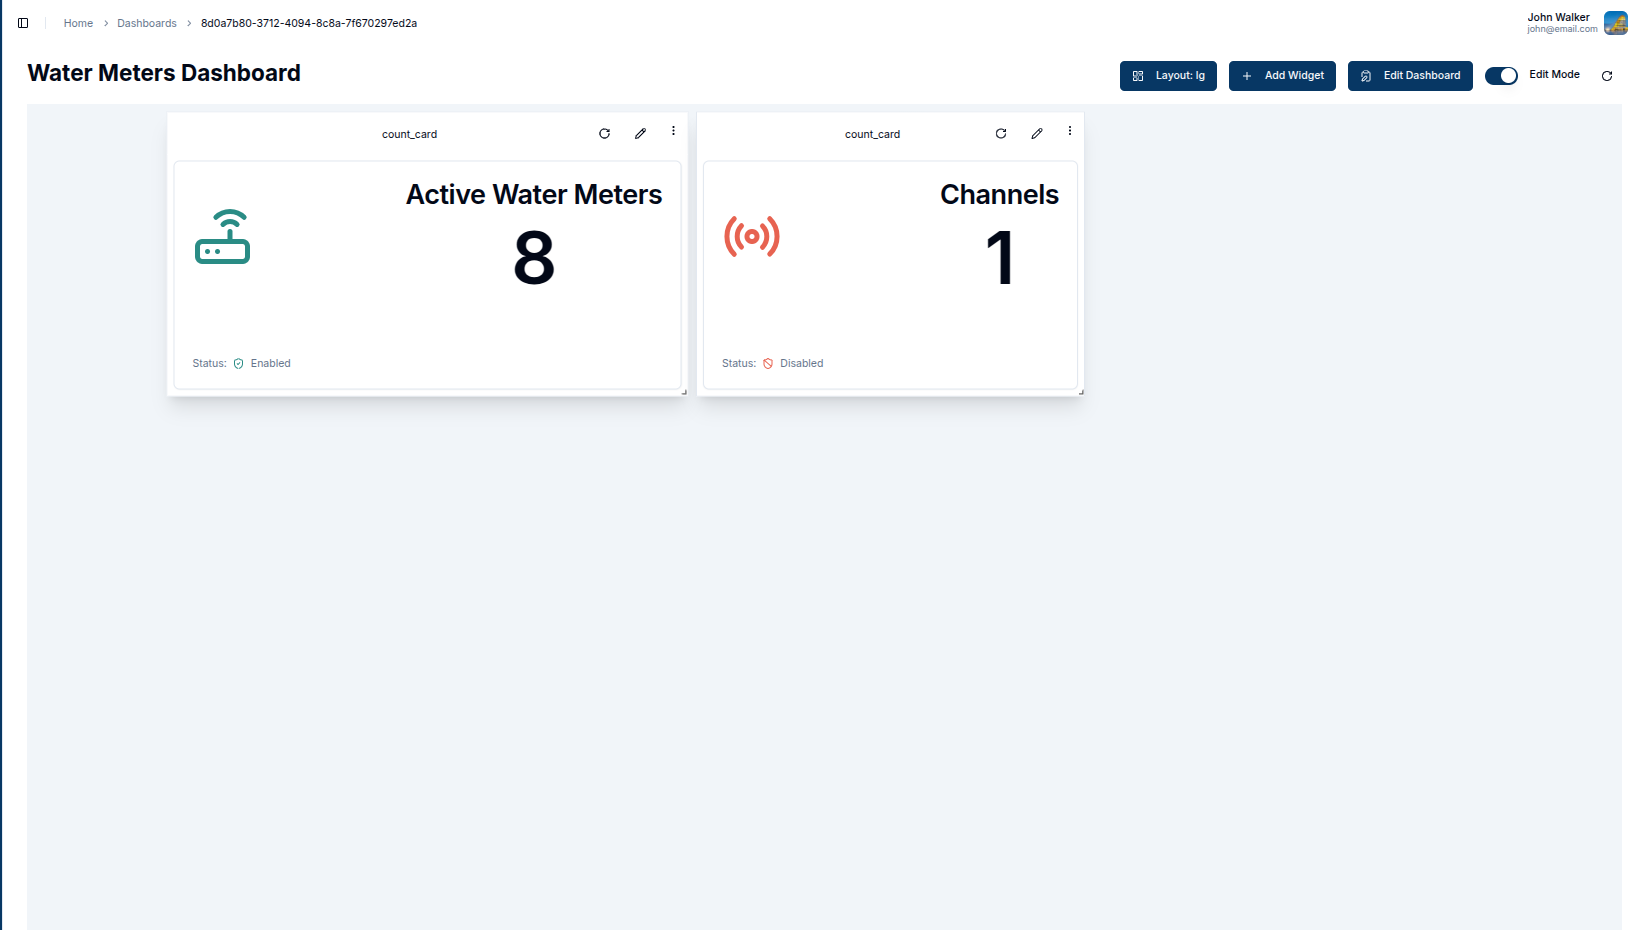Toggle the sidebar panel icon
1646x930 pixels.
(x=23, y=23)
